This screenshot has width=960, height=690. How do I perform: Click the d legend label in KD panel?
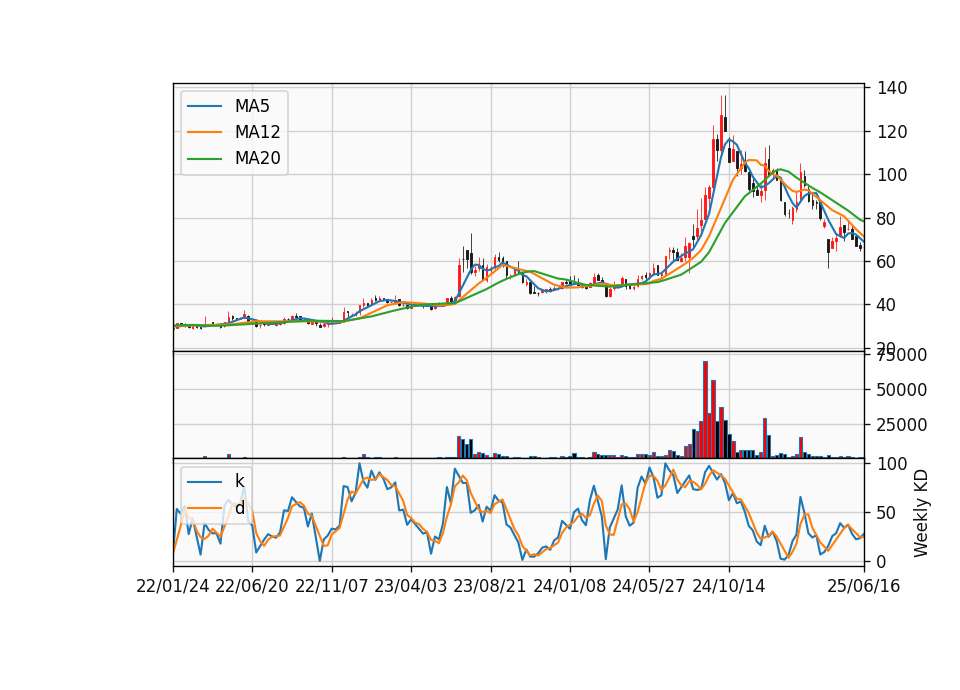(x=240, y=508)
